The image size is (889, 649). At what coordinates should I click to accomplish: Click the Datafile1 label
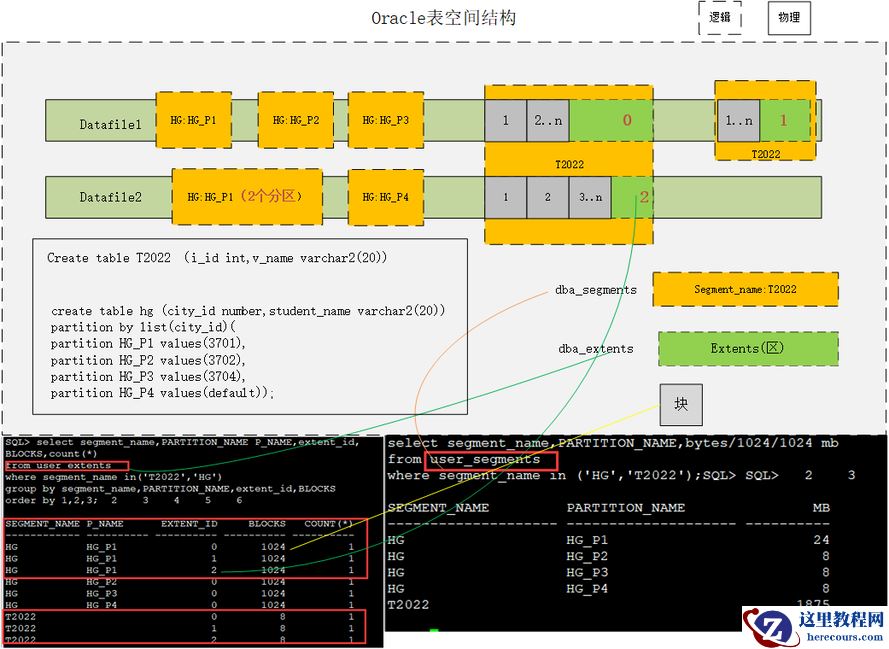click(x=110, y=125)
